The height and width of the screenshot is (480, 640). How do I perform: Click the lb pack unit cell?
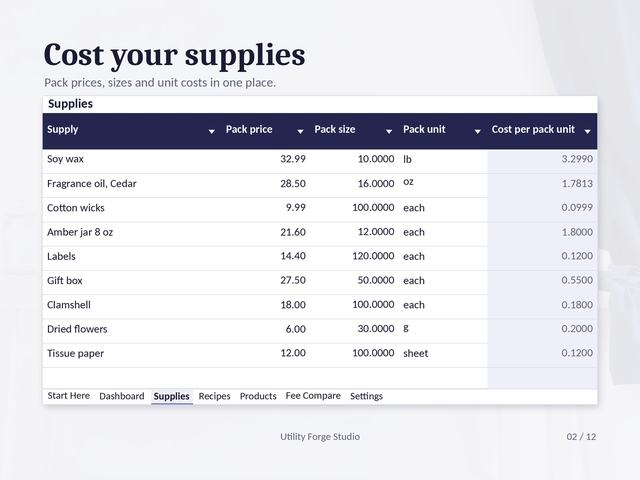point(443,159)
